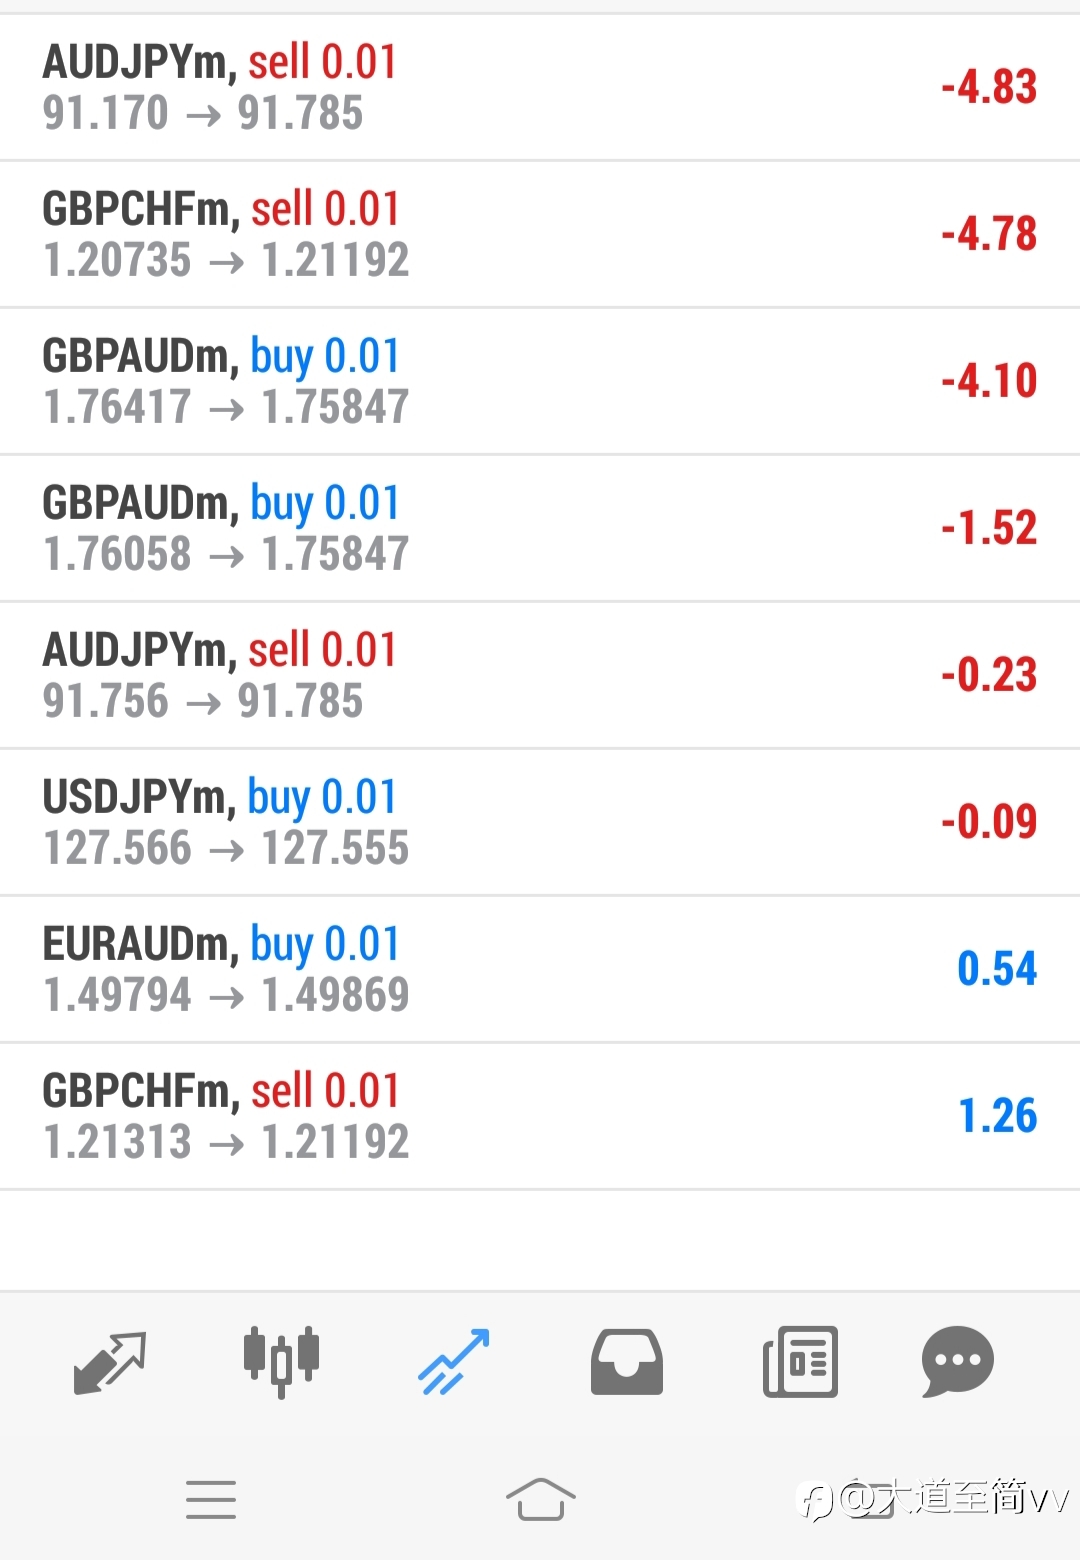Tap the 1.26 profit value

[998, 1116]
